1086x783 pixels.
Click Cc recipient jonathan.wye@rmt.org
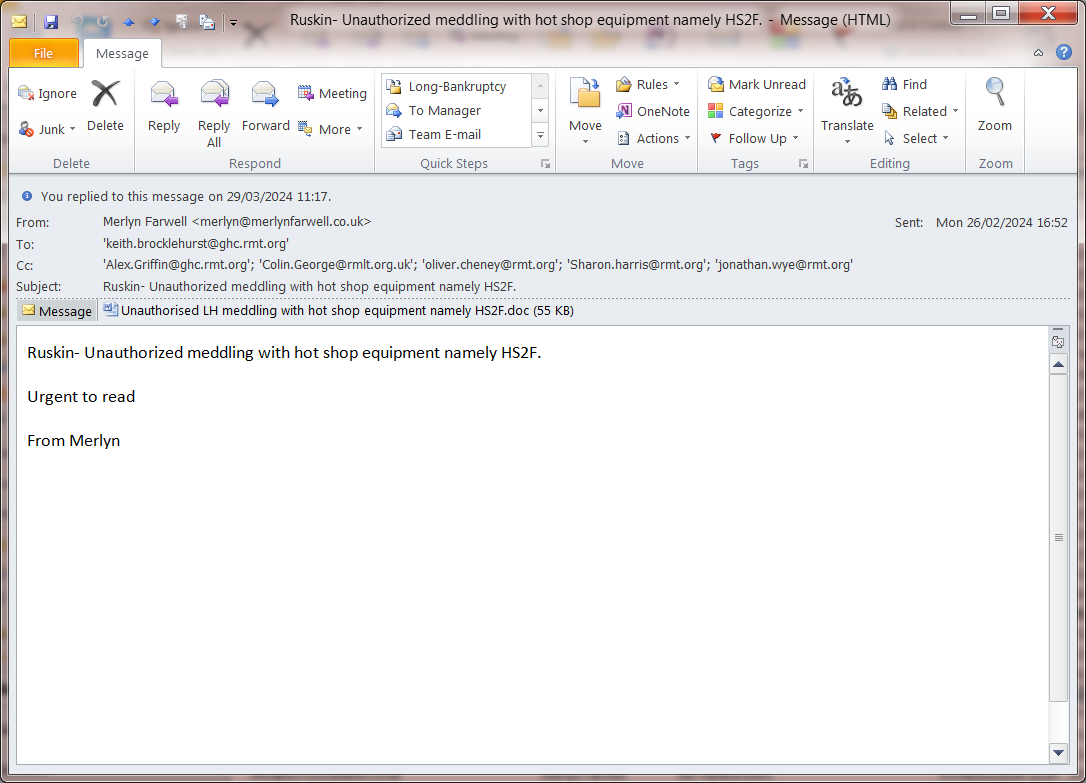784,264
